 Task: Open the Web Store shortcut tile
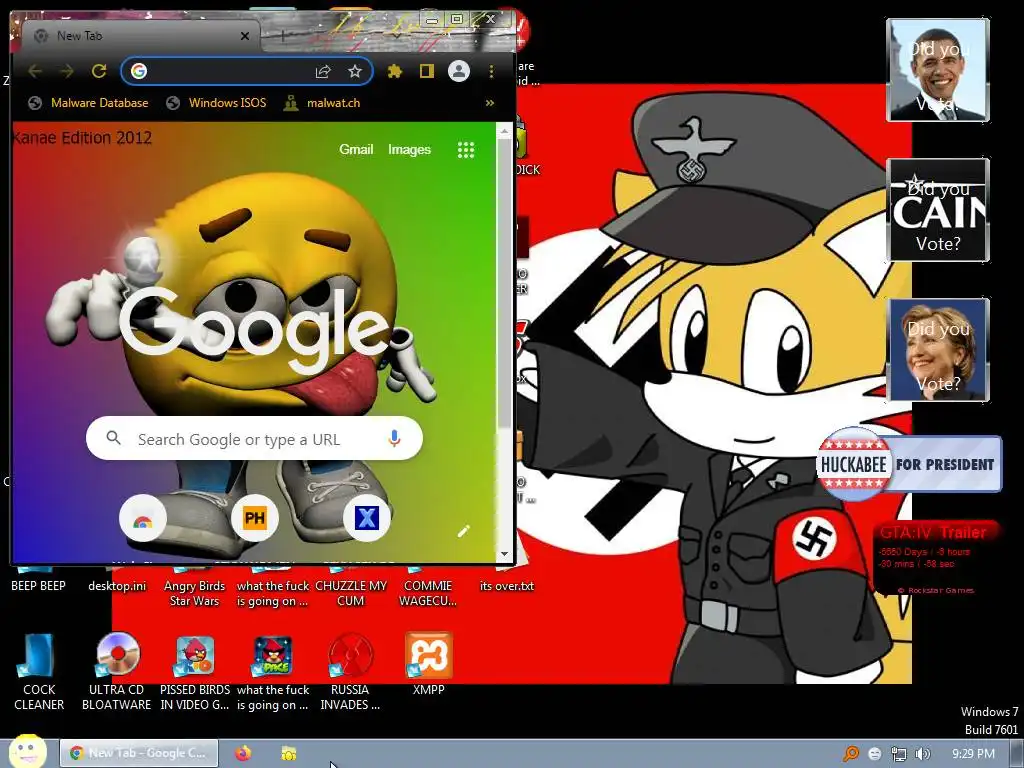tap(143, 519)
